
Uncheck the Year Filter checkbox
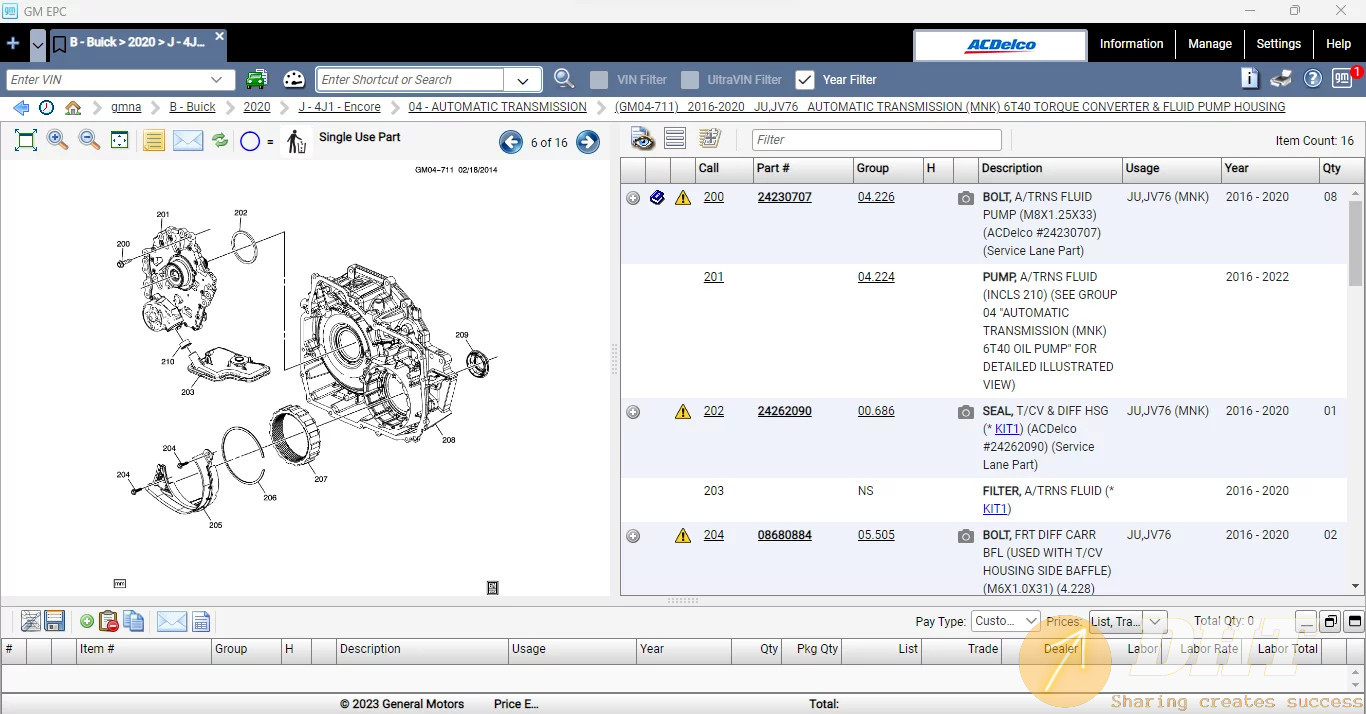pyautogui.click(x=804, y=79)
